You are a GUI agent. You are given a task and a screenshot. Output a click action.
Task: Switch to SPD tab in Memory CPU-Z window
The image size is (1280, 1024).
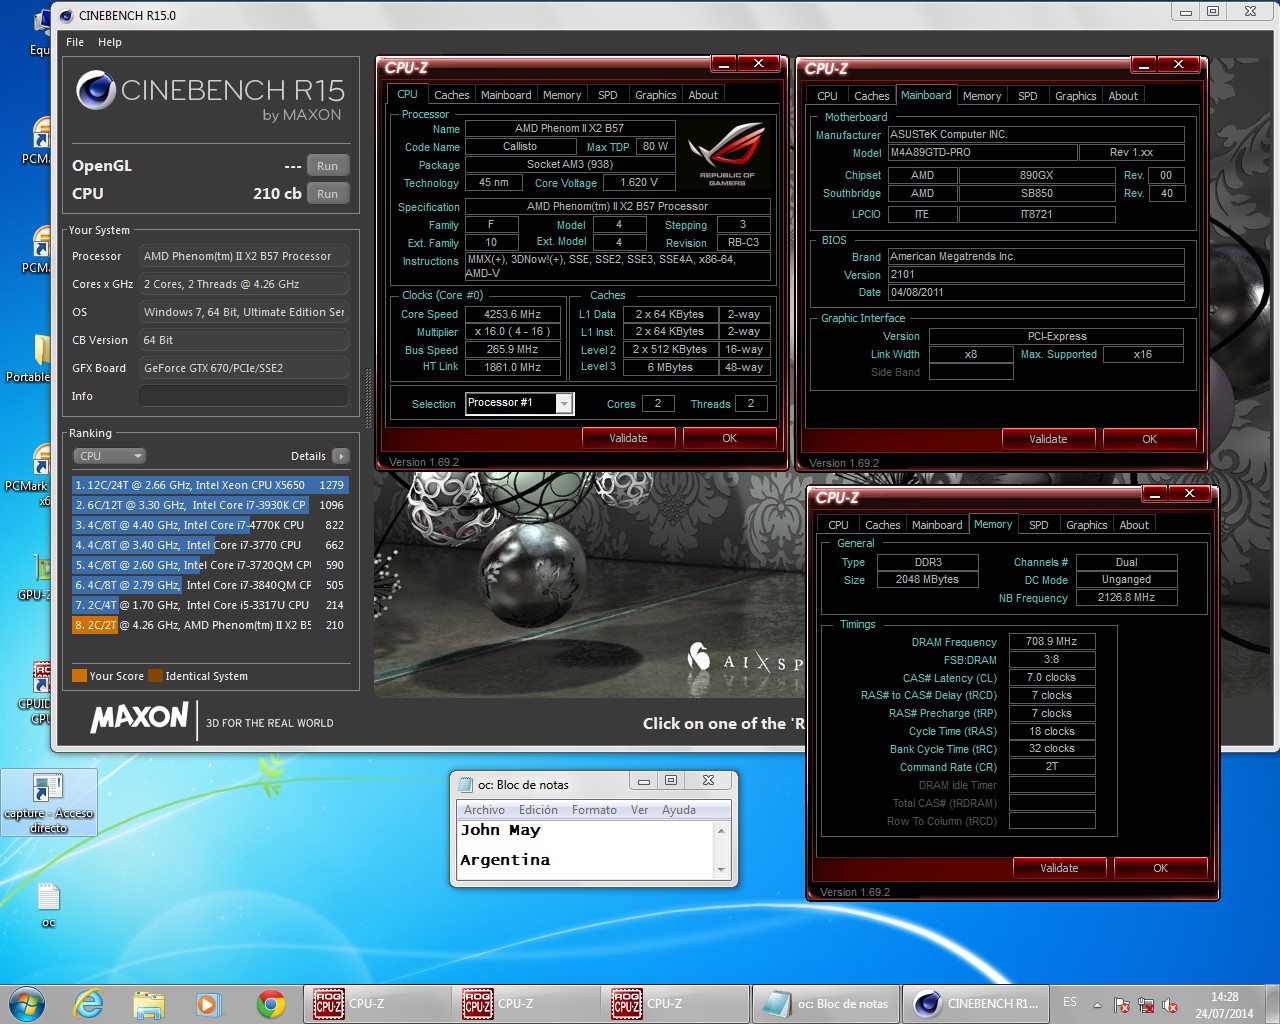coord(1039,525)
